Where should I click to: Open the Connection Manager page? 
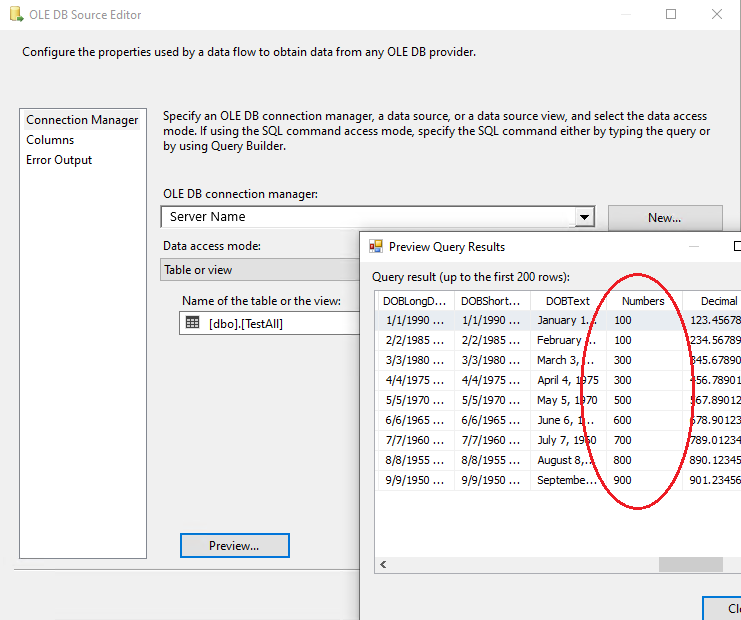(x=82, y=120)
